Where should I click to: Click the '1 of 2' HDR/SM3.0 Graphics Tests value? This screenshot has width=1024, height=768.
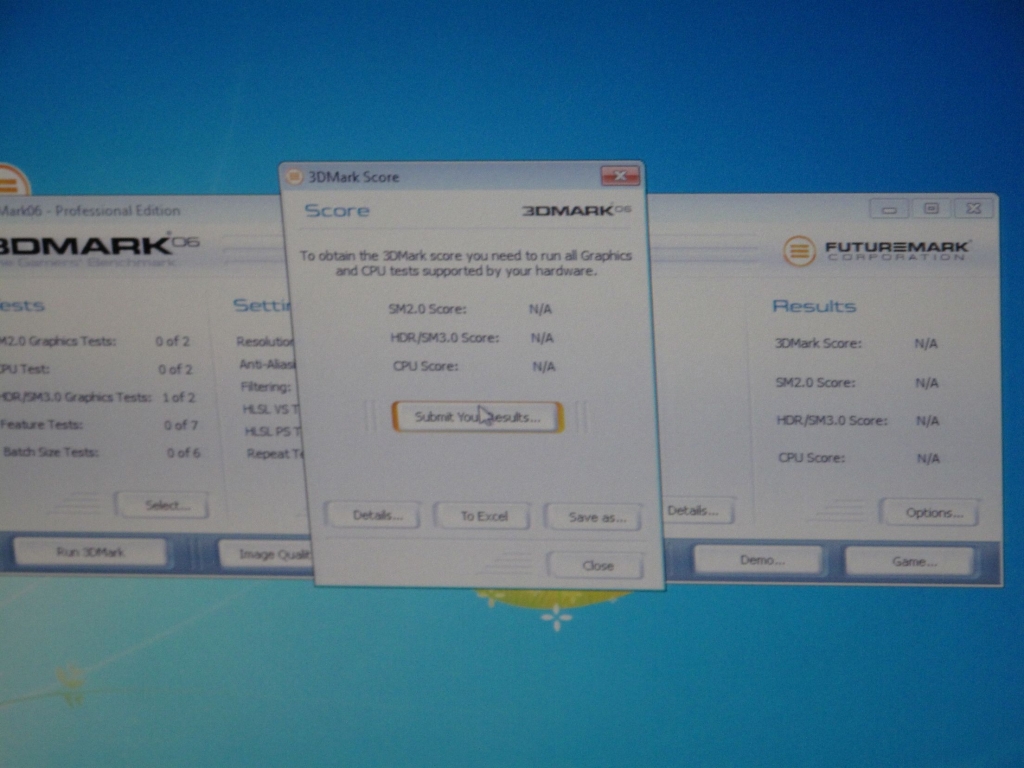click(178, 397)
